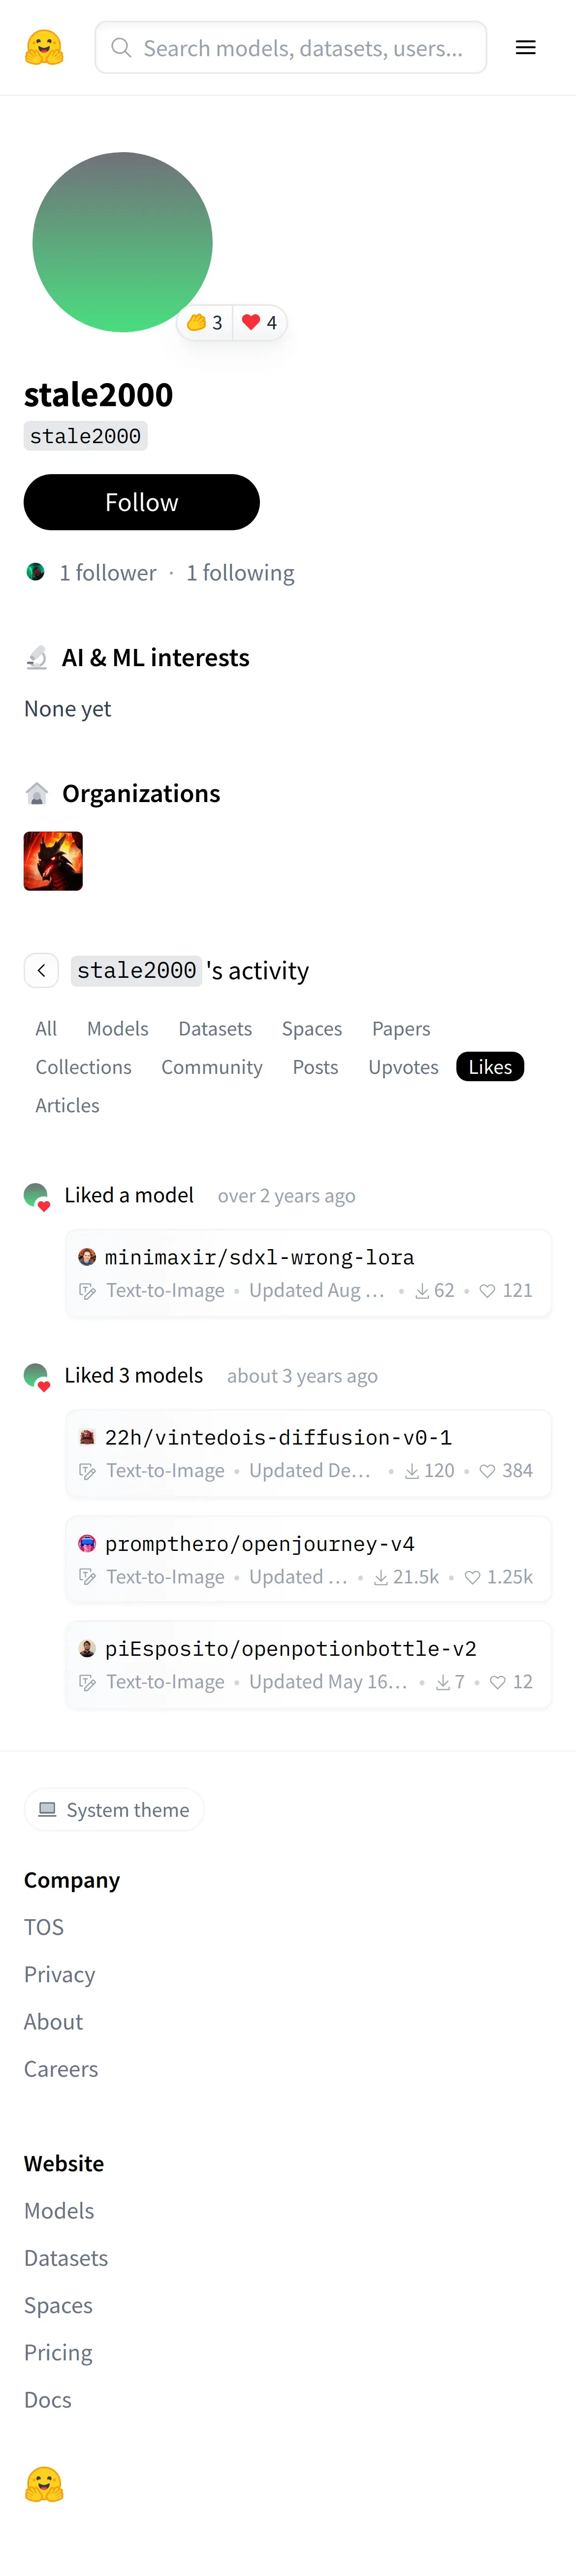
Task: Open the System theme selector
Action: pyautogui.click(x=114, y=1810)
